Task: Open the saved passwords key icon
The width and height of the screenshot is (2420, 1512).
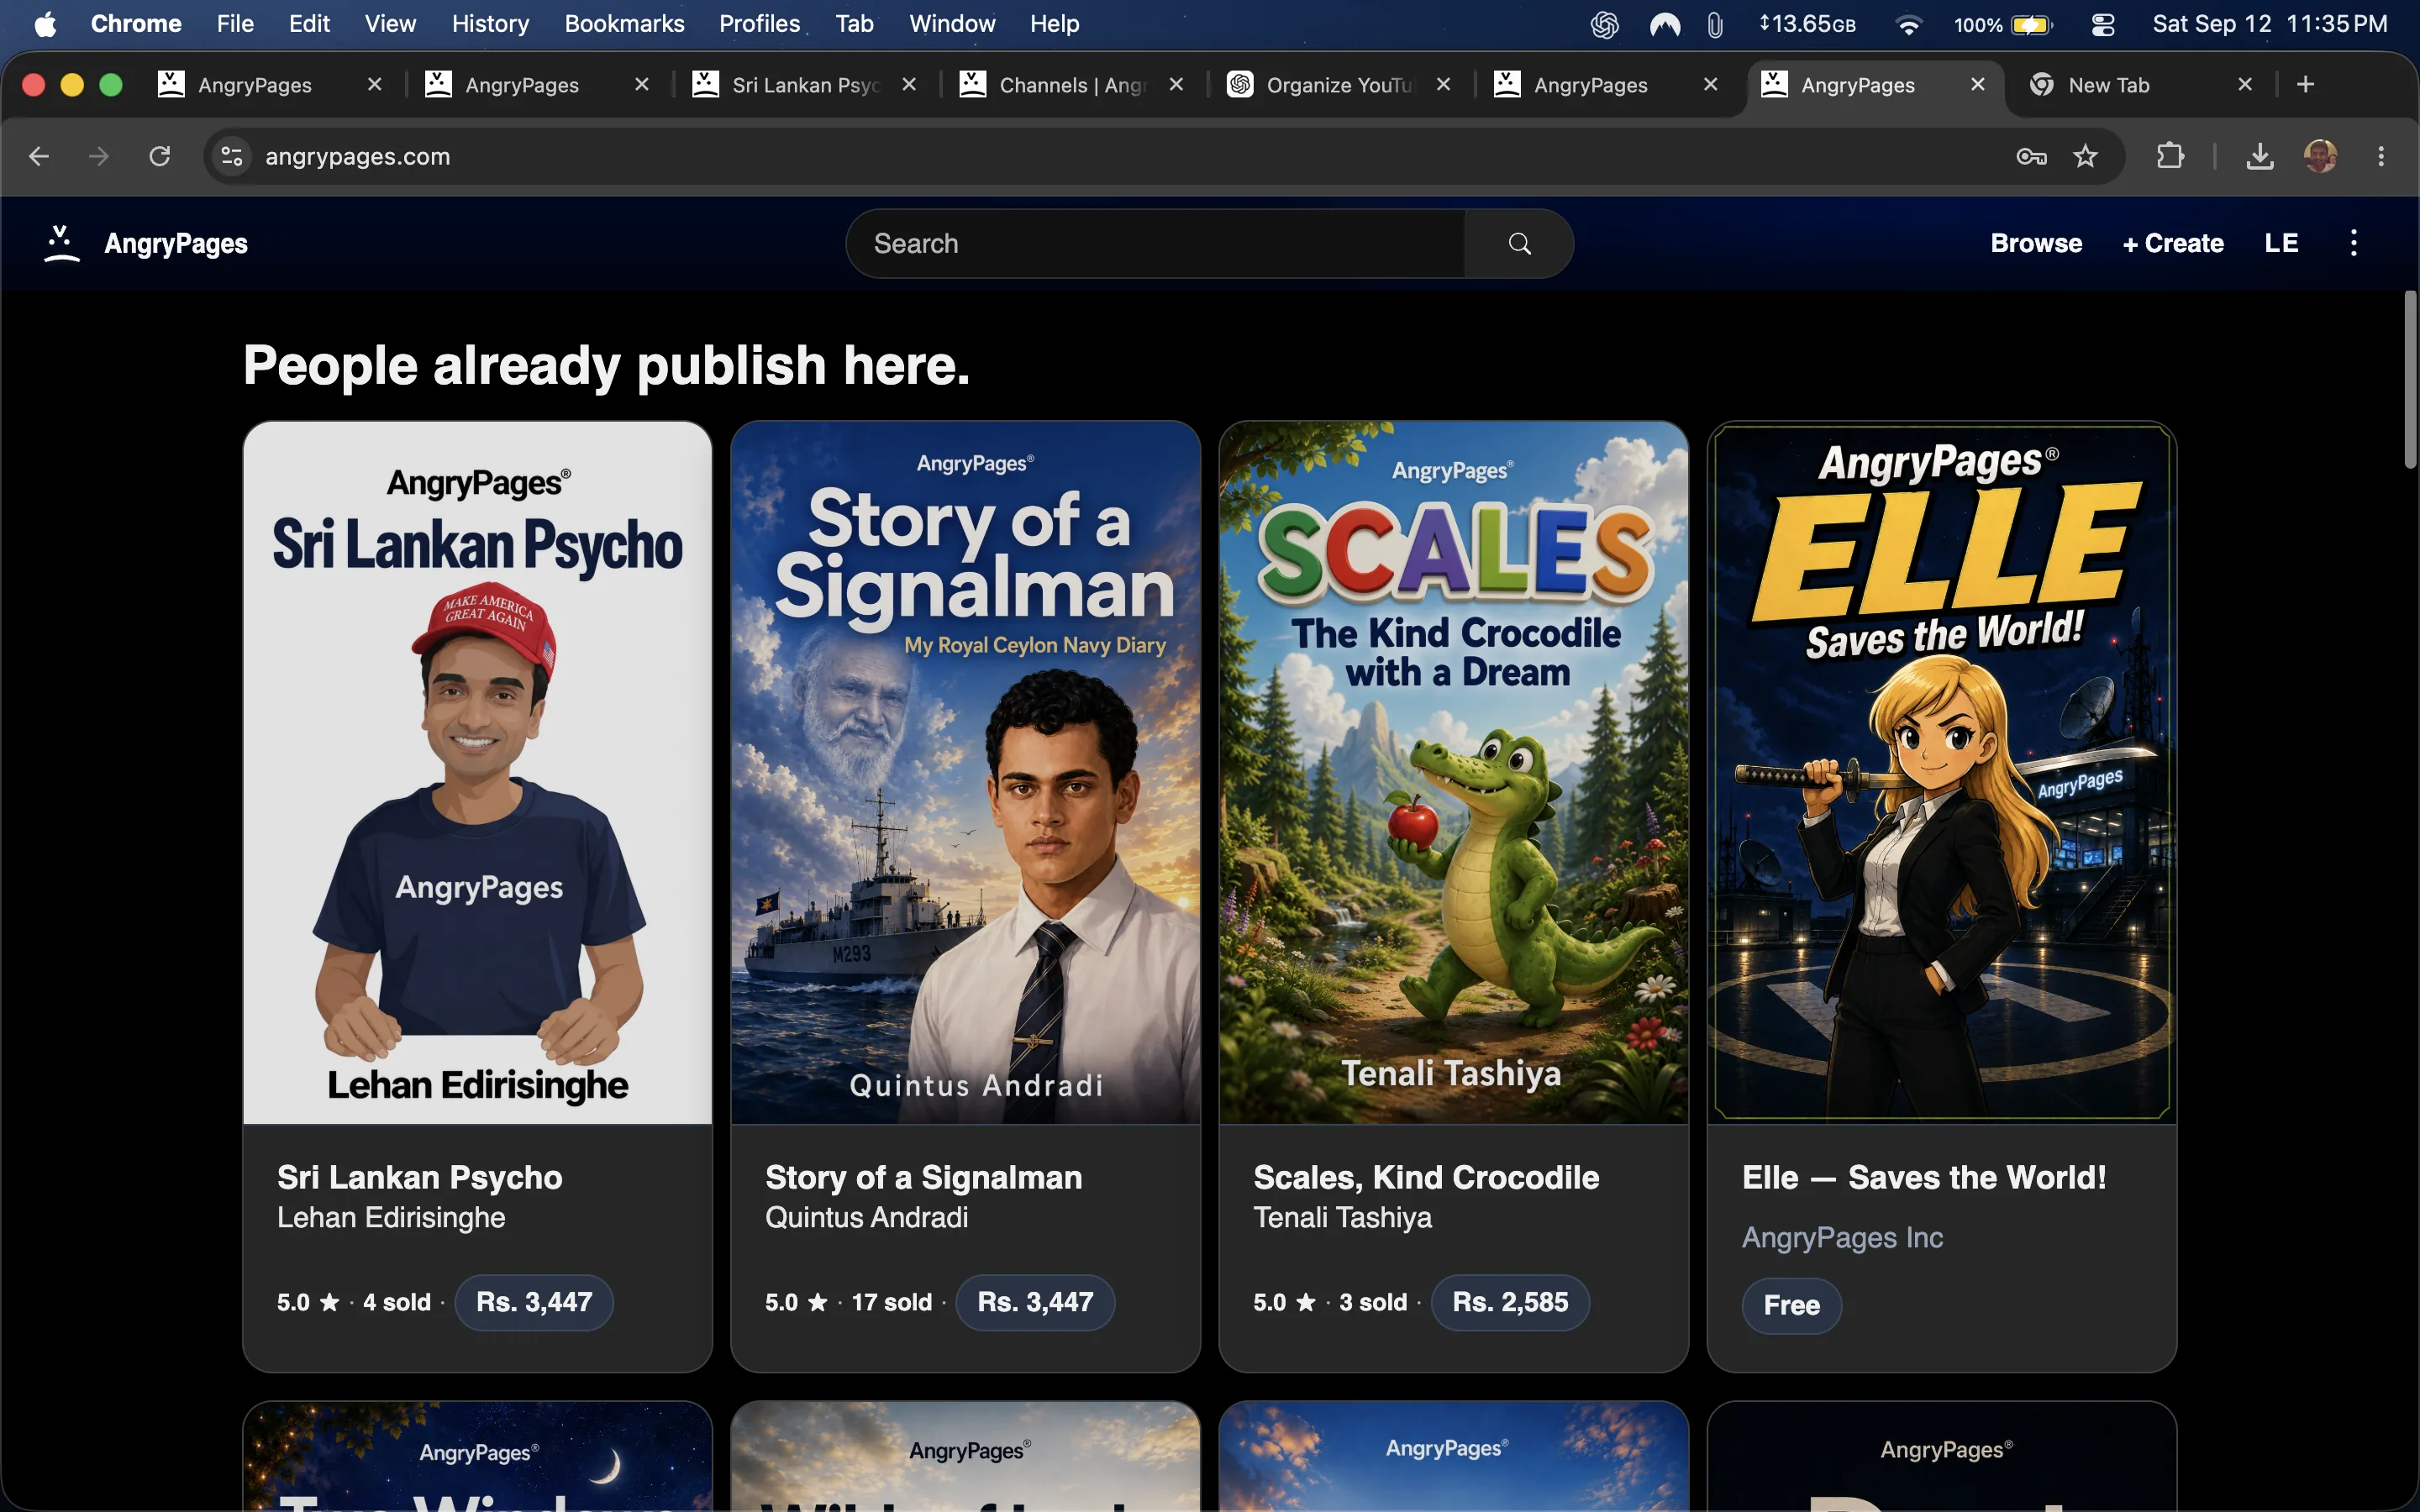Action: point(2031,156)
